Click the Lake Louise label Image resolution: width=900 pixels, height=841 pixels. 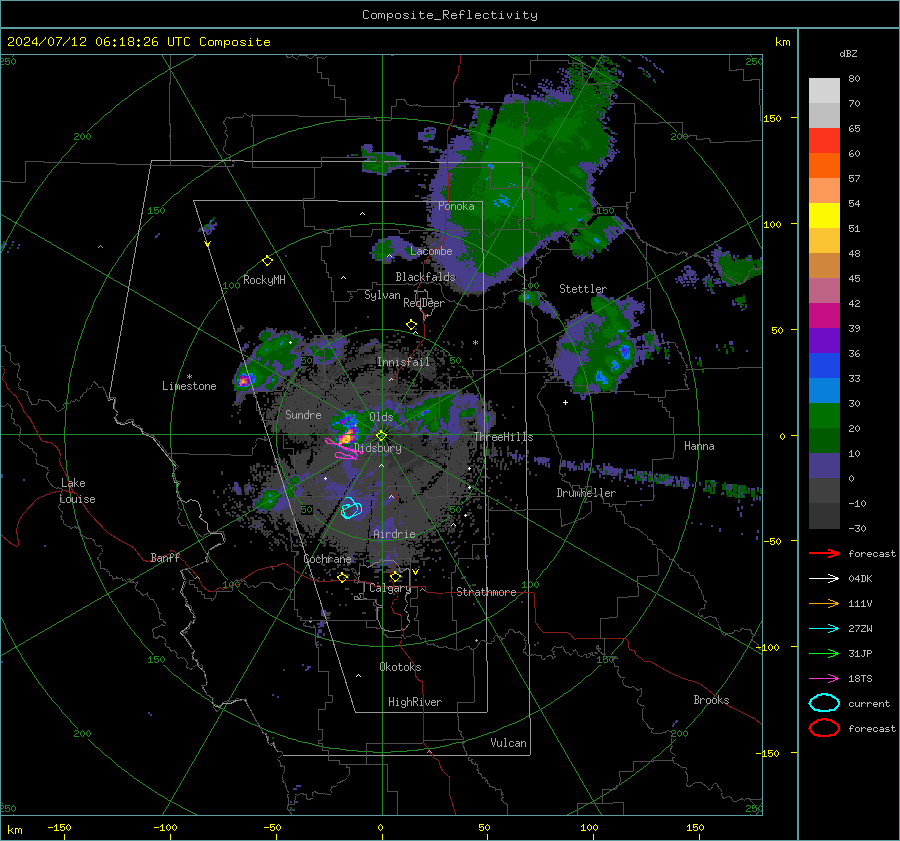pyautogui.click(x=77, y=491)
